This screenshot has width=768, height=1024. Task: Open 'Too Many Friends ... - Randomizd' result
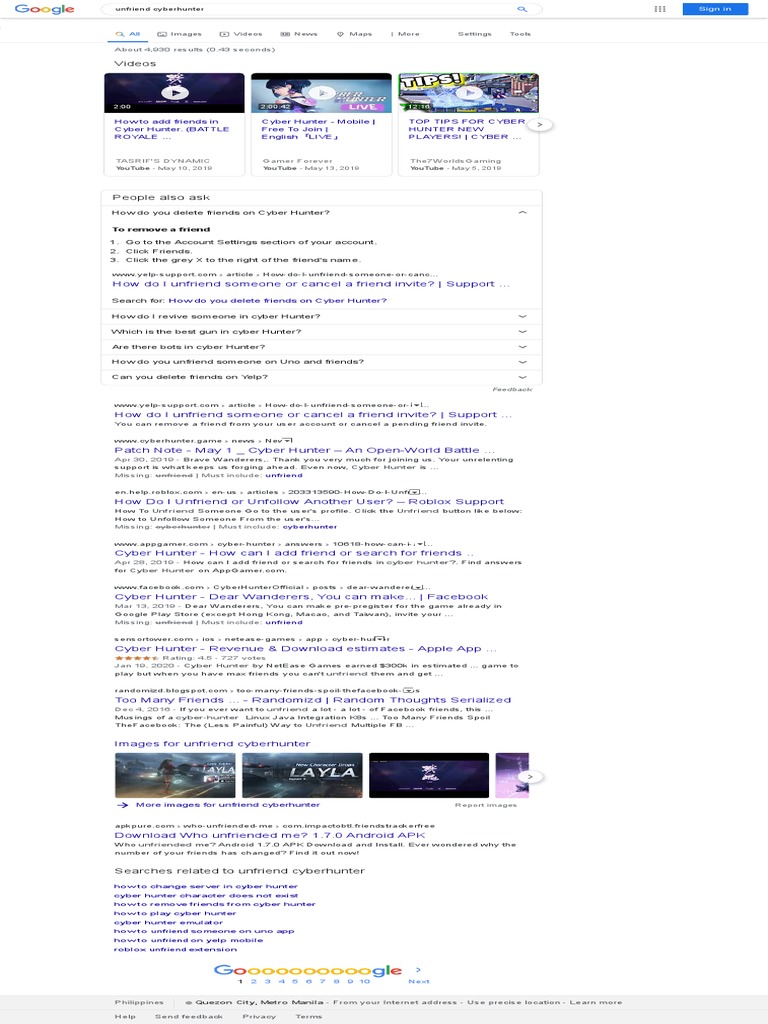pos(313,700)
